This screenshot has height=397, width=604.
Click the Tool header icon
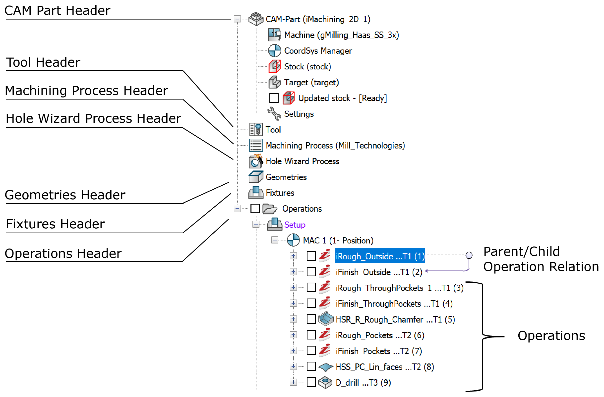[x=256, y=129]
